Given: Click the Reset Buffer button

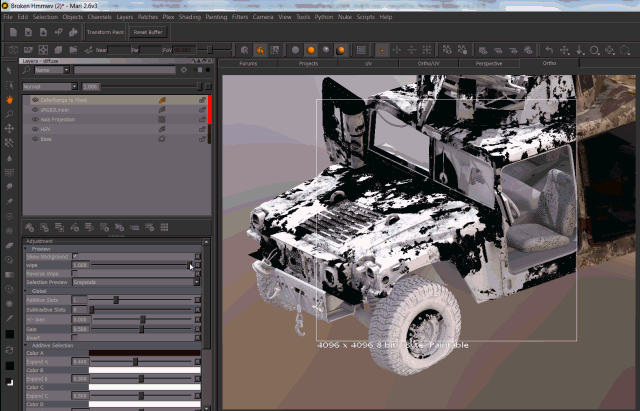Looking at the screenshot, I should tap(147, 32).
